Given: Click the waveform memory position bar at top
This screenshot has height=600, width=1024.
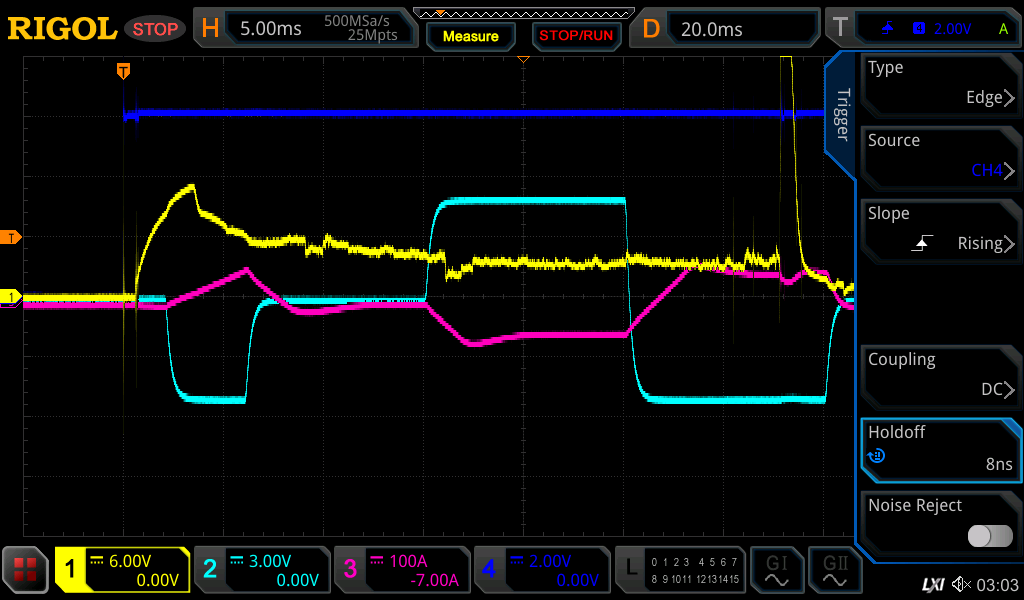Looking at the screenshot, I should pos(522,13).
